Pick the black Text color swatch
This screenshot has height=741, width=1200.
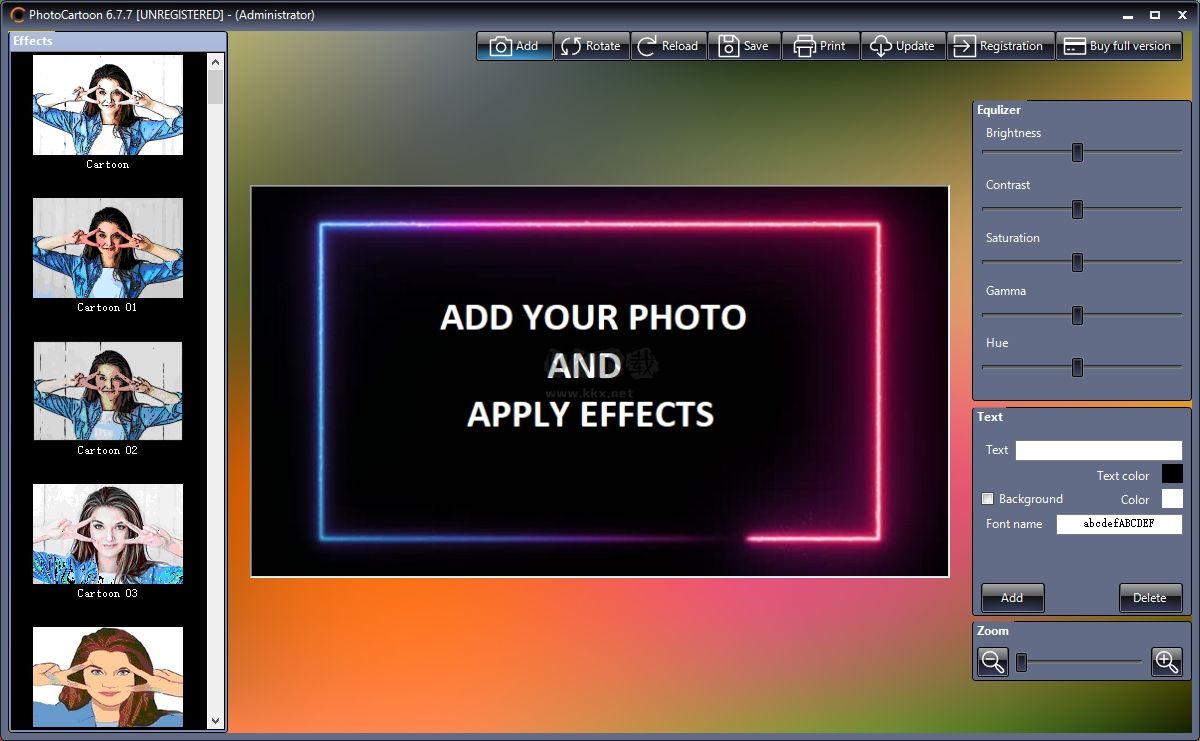point(1171,475)
